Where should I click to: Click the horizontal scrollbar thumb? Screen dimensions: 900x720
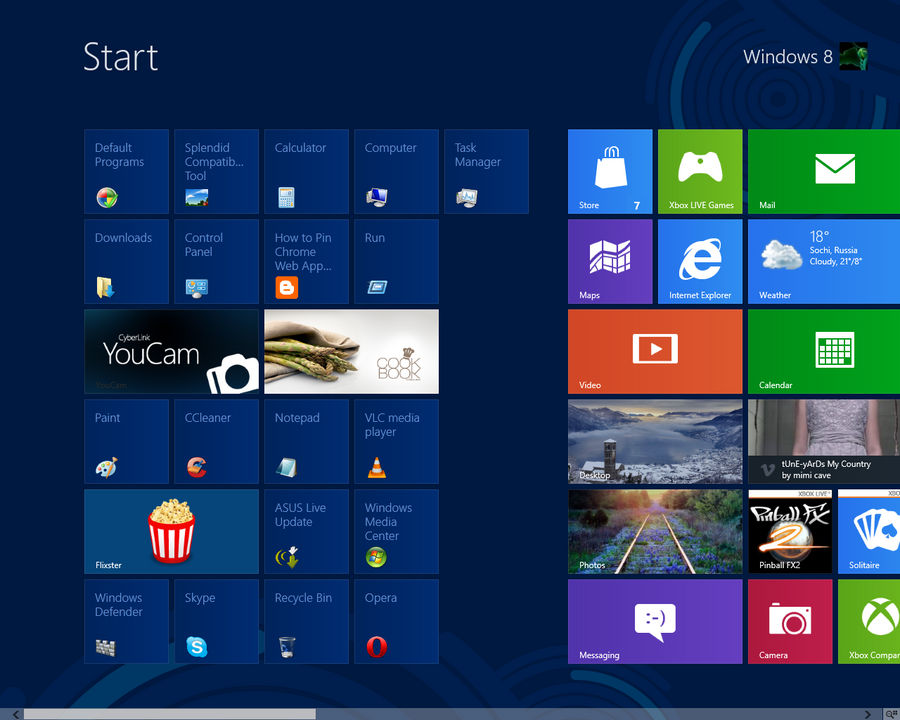pos(169,714)
